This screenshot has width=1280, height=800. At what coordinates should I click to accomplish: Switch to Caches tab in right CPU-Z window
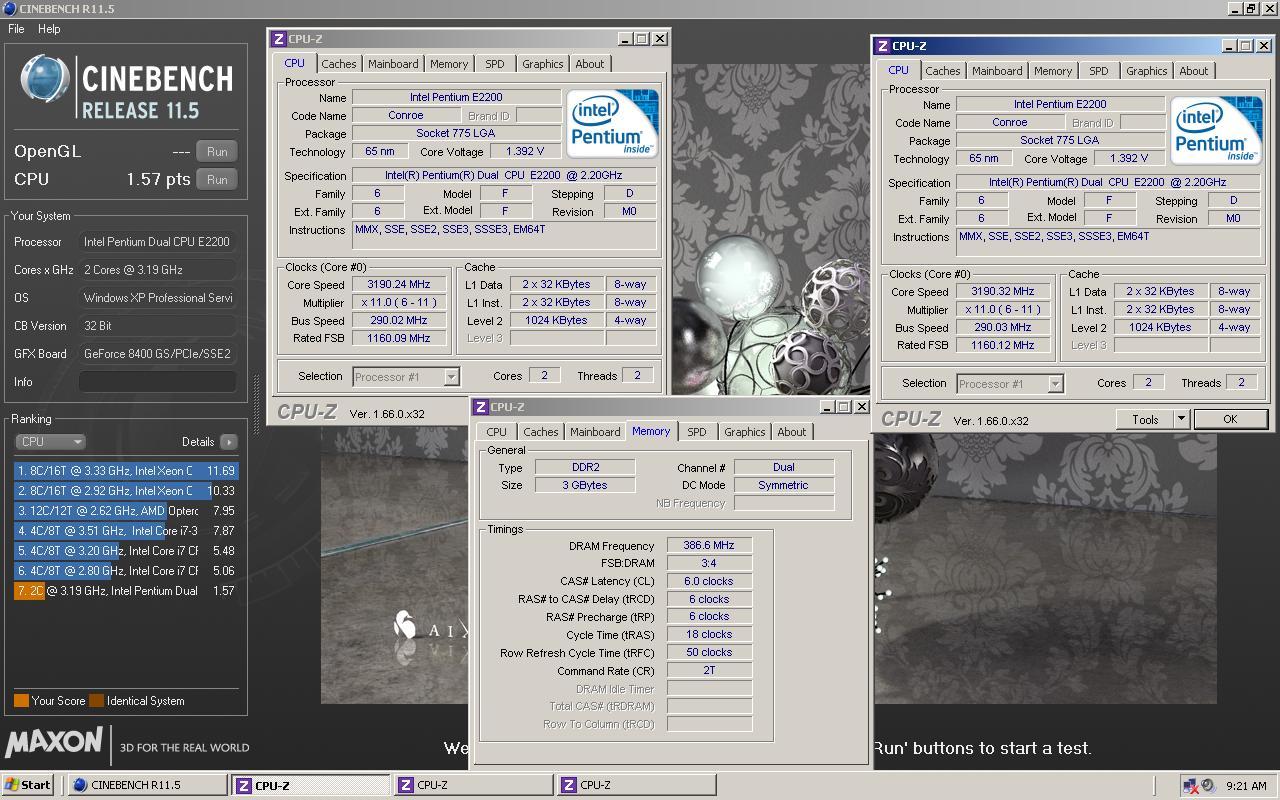(x=943, y=71)
